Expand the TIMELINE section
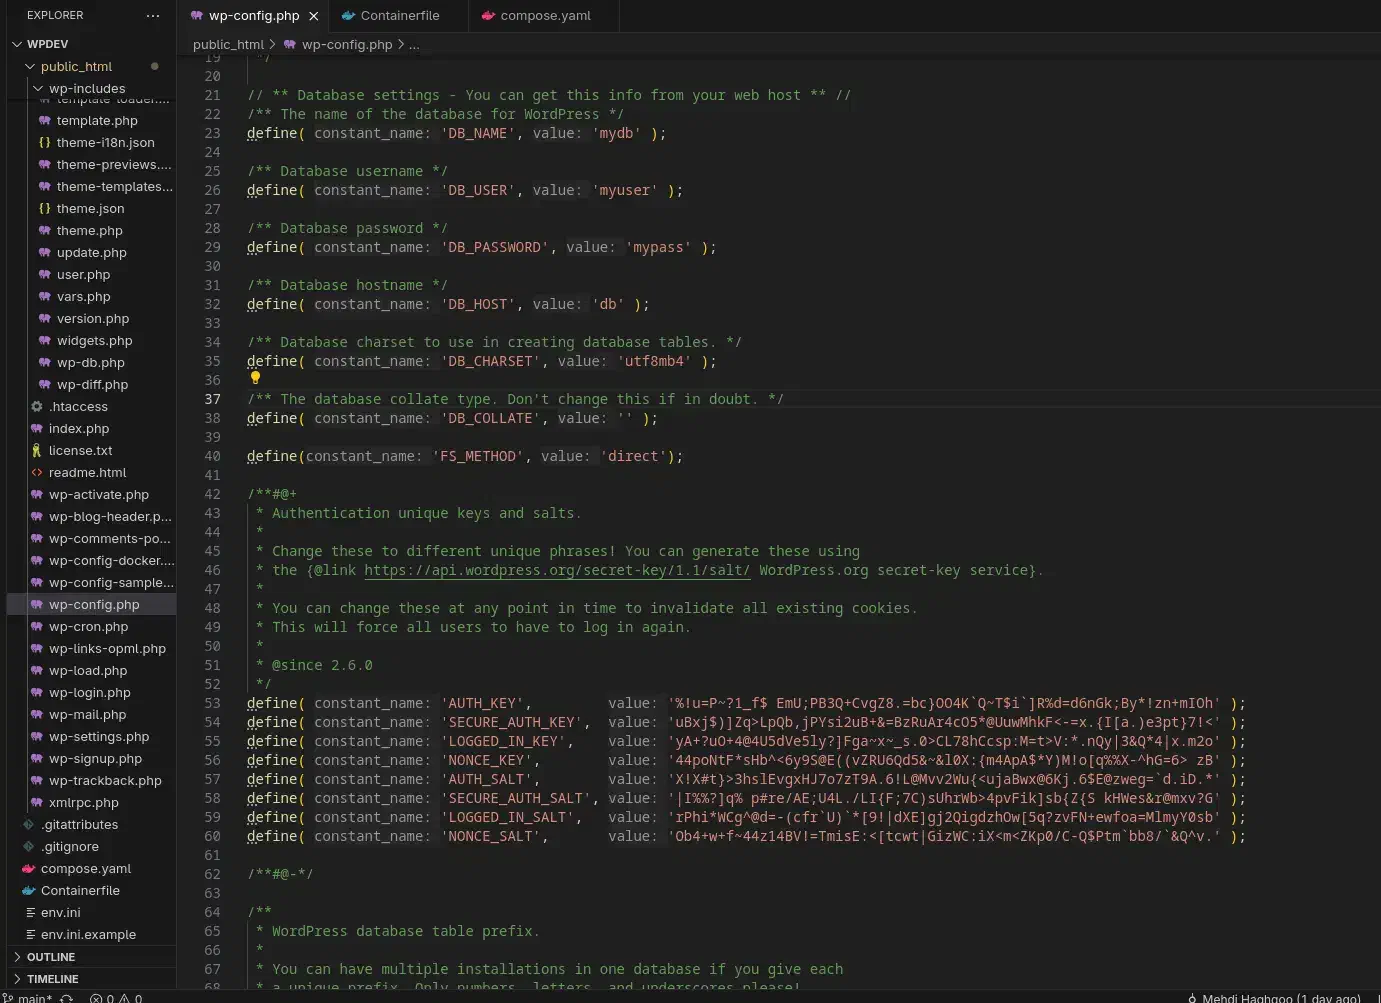1381x1003 pixels. pos(52,979)
